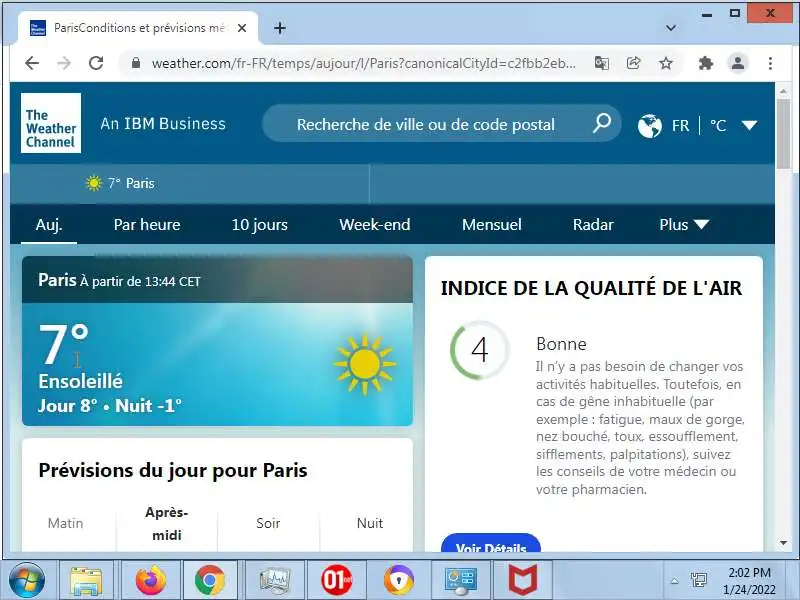
Task: Open the control panel taskbar icon
Action: [x=461, y=580]
